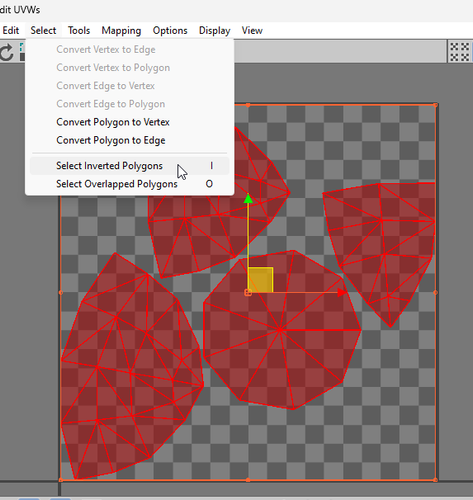This screenshot has height=500, width=473.
Task: Select the Rotate tool icon in the toolbar
Action: click(x=6, y=52)
